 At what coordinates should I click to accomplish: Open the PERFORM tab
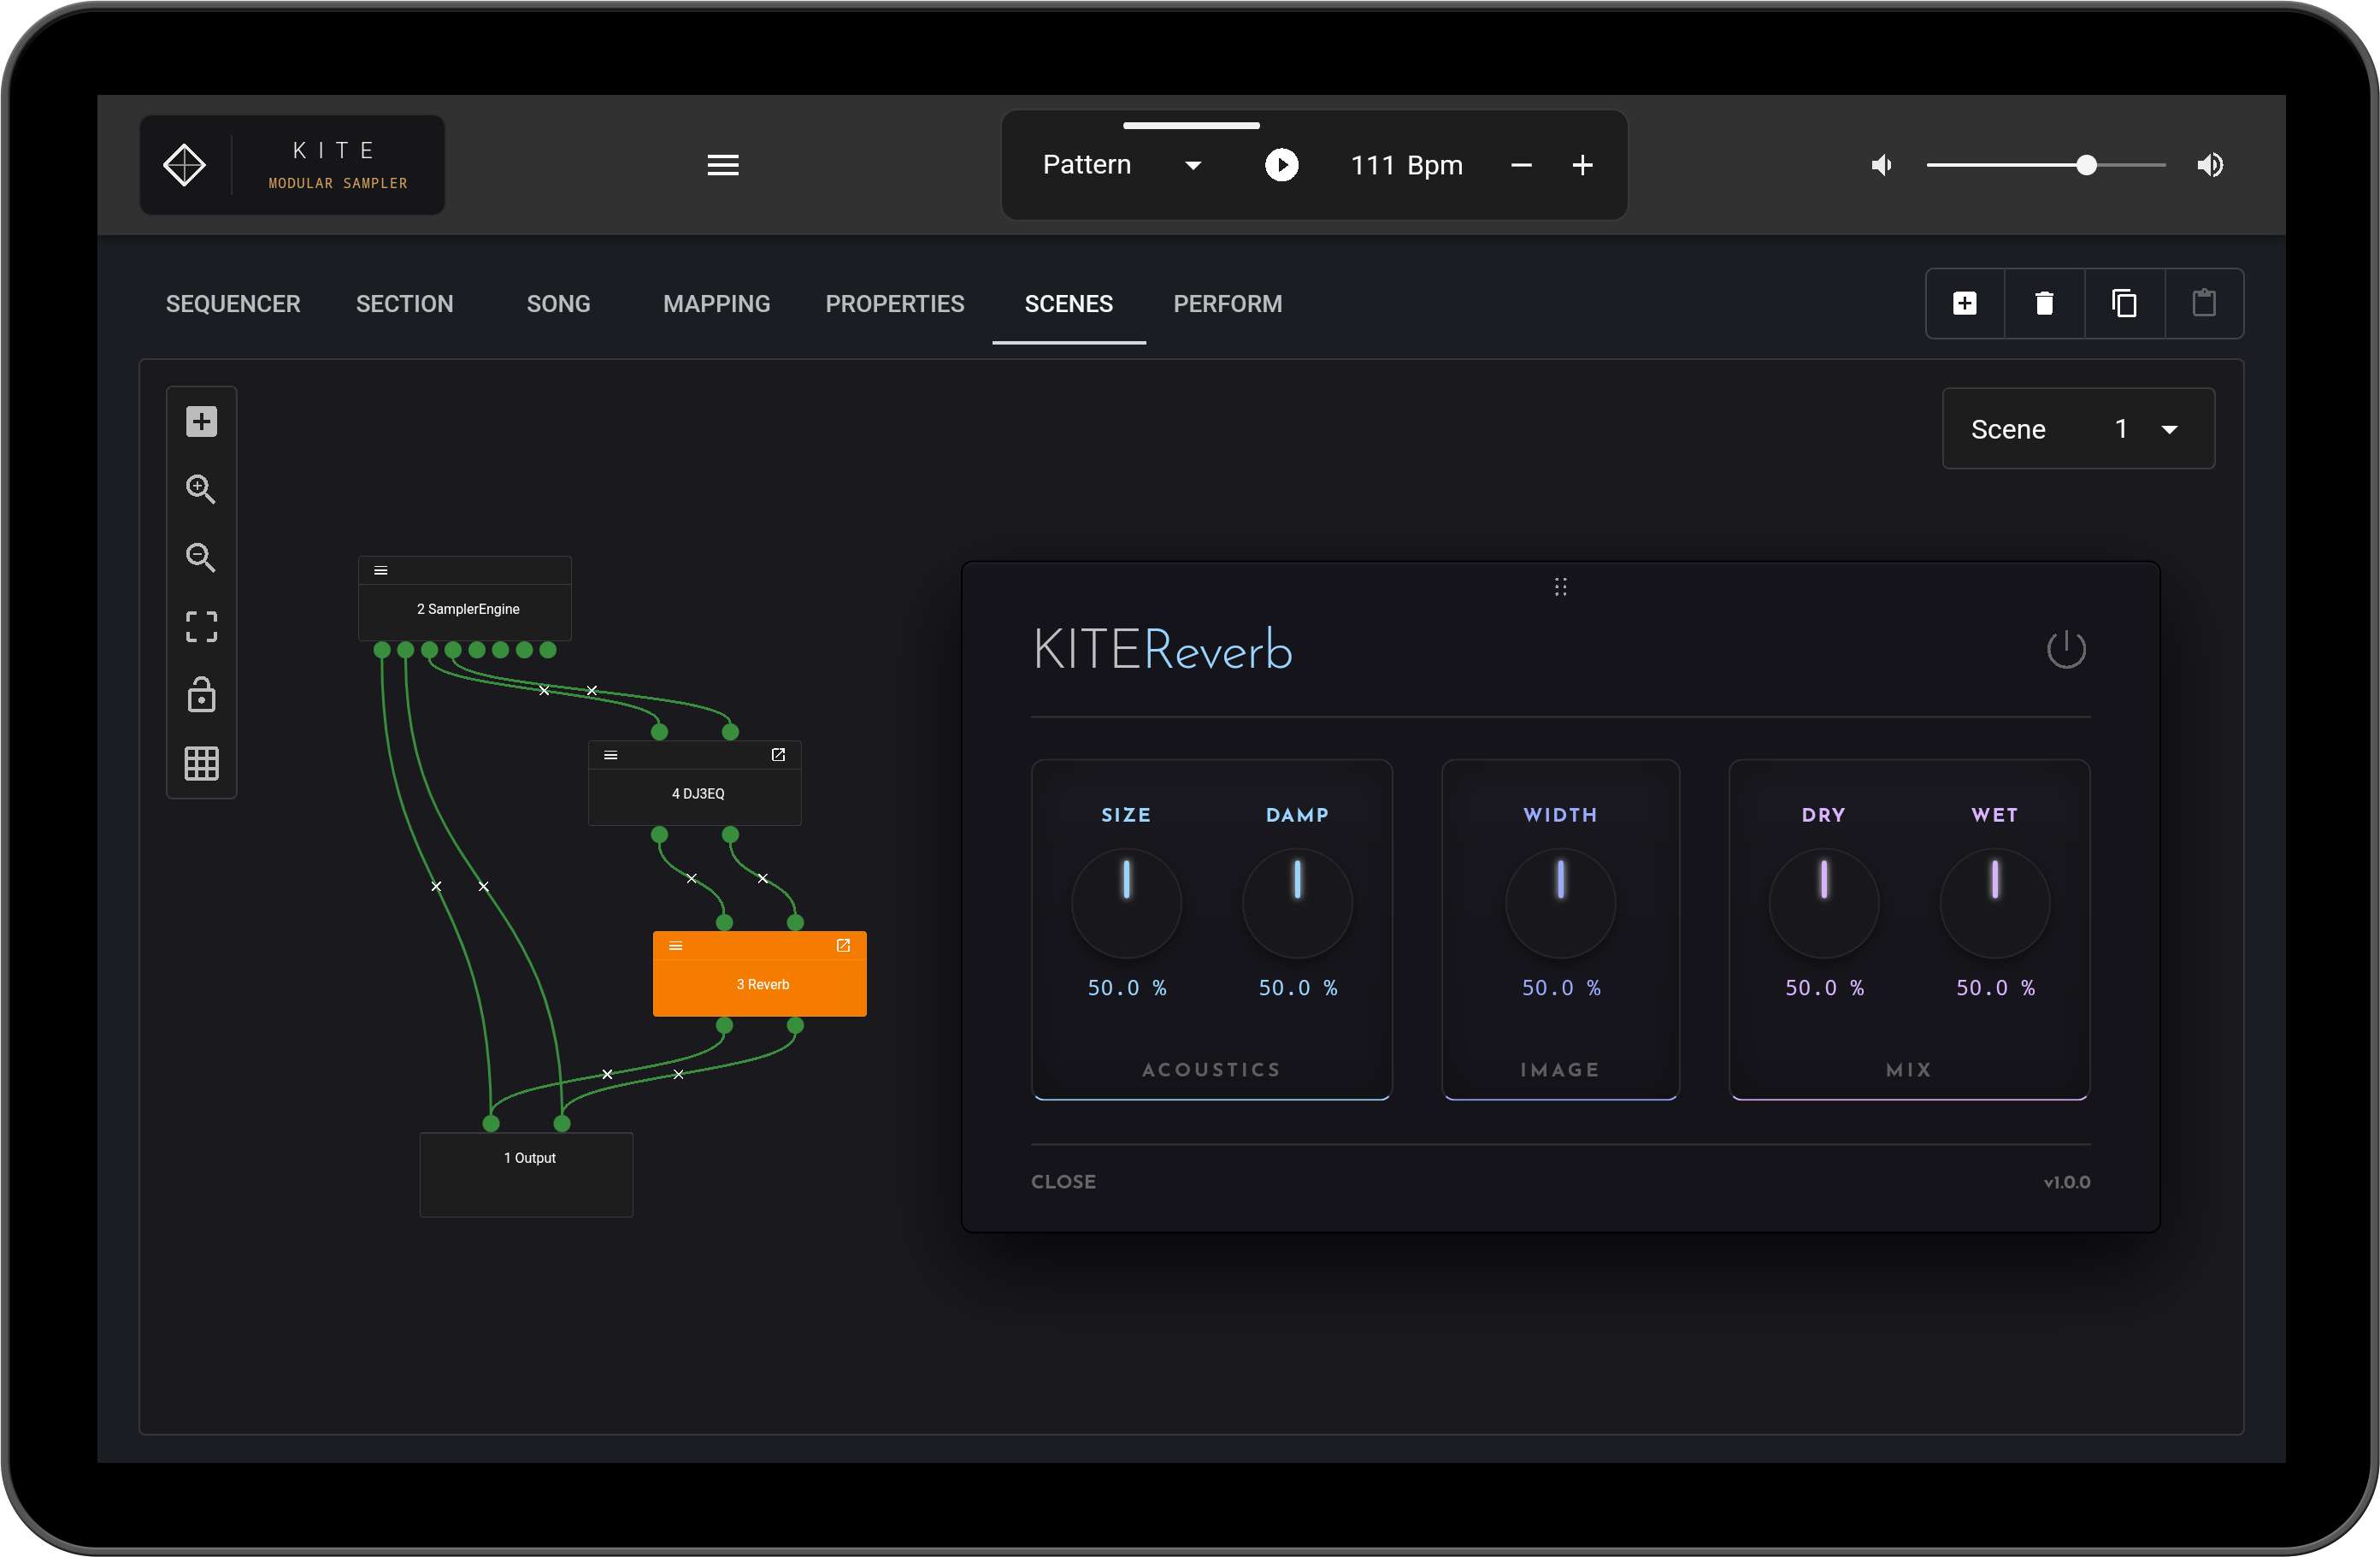point(1227,304)
